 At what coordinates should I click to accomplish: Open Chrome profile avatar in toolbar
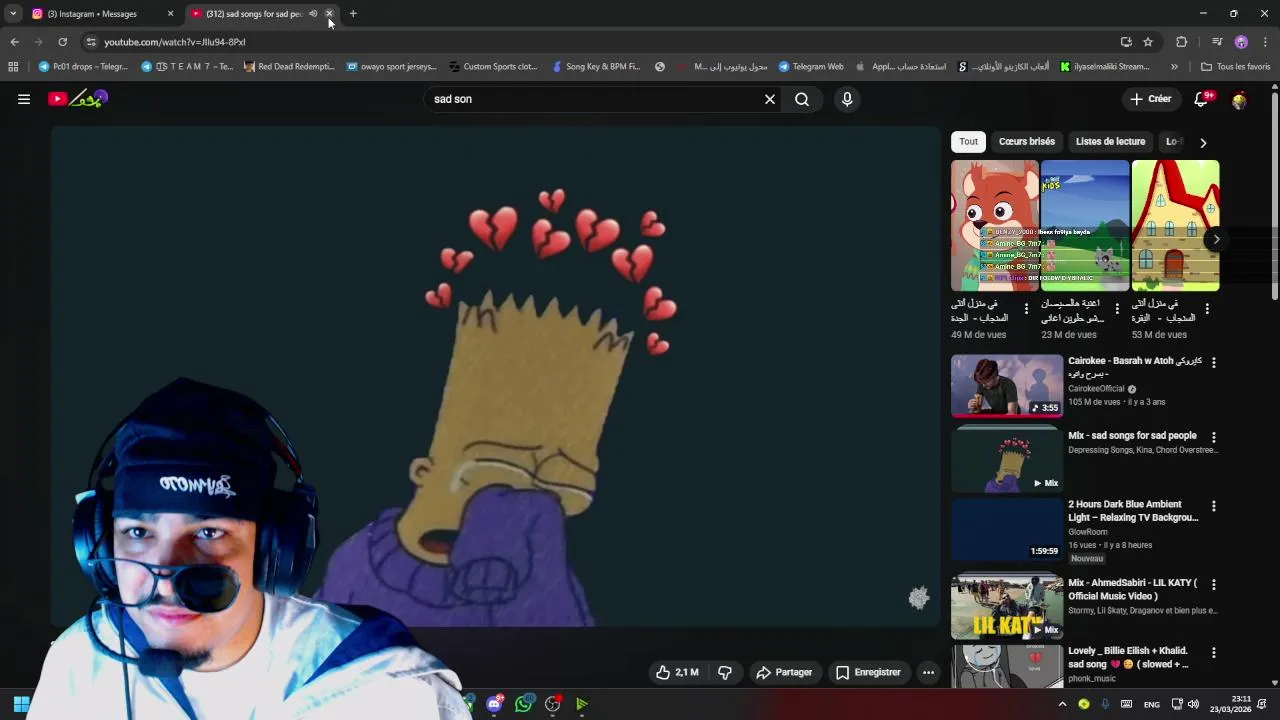pos(1241,42)
